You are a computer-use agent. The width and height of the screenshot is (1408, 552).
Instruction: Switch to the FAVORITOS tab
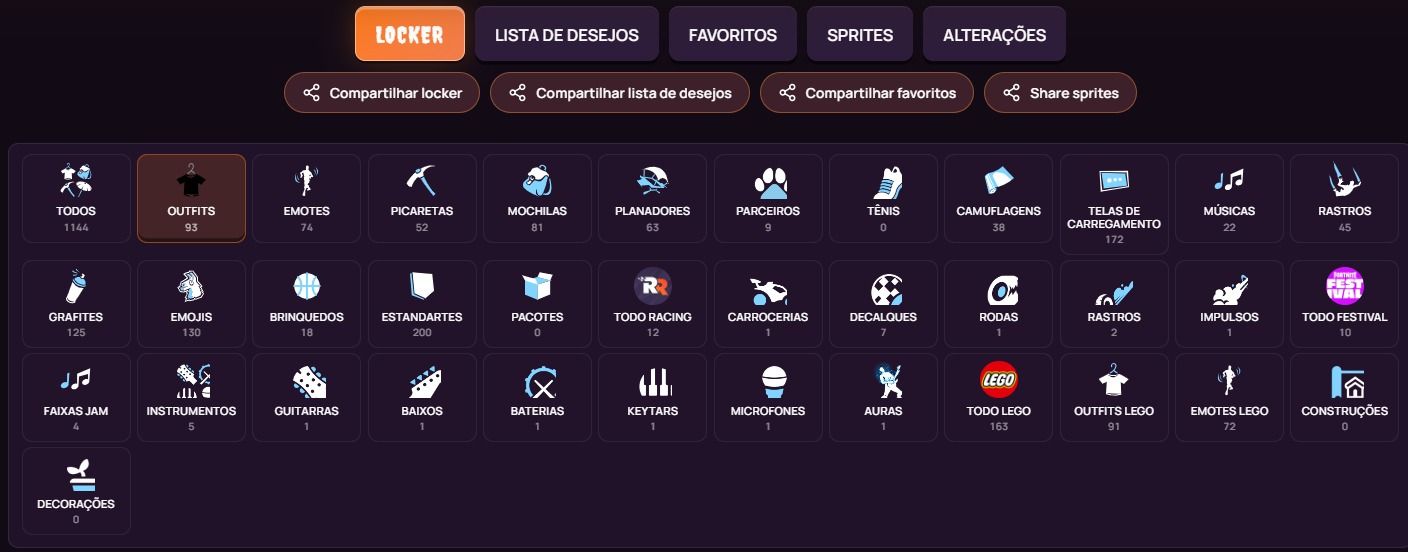click(x=733, y=35)
